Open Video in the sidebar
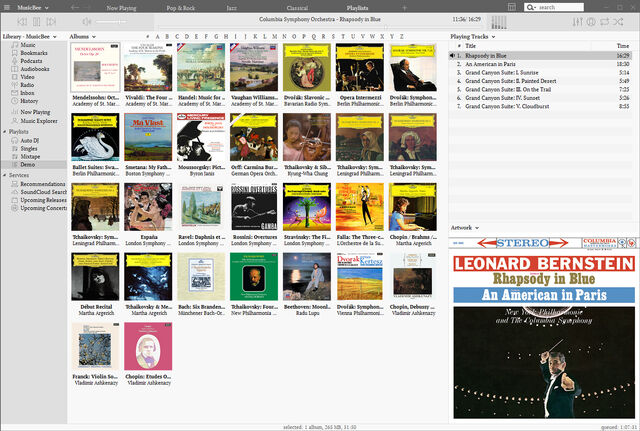This screenshot has width=640, height=431. [27, 77]
